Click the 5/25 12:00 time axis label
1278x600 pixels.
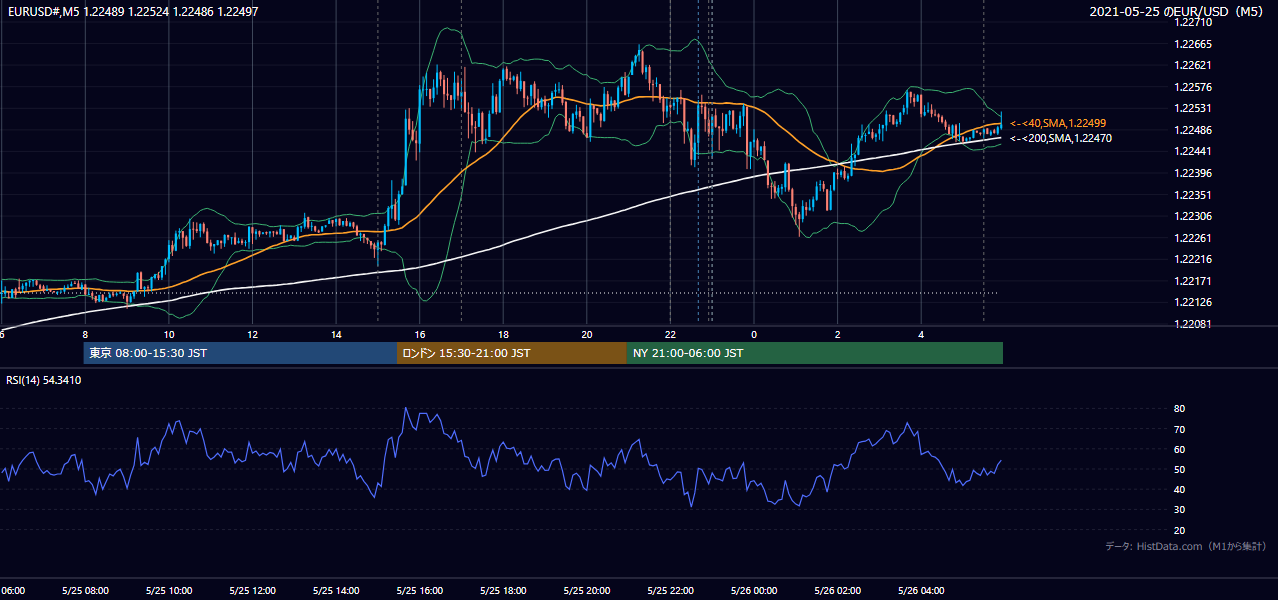click(x=252, y=591)
